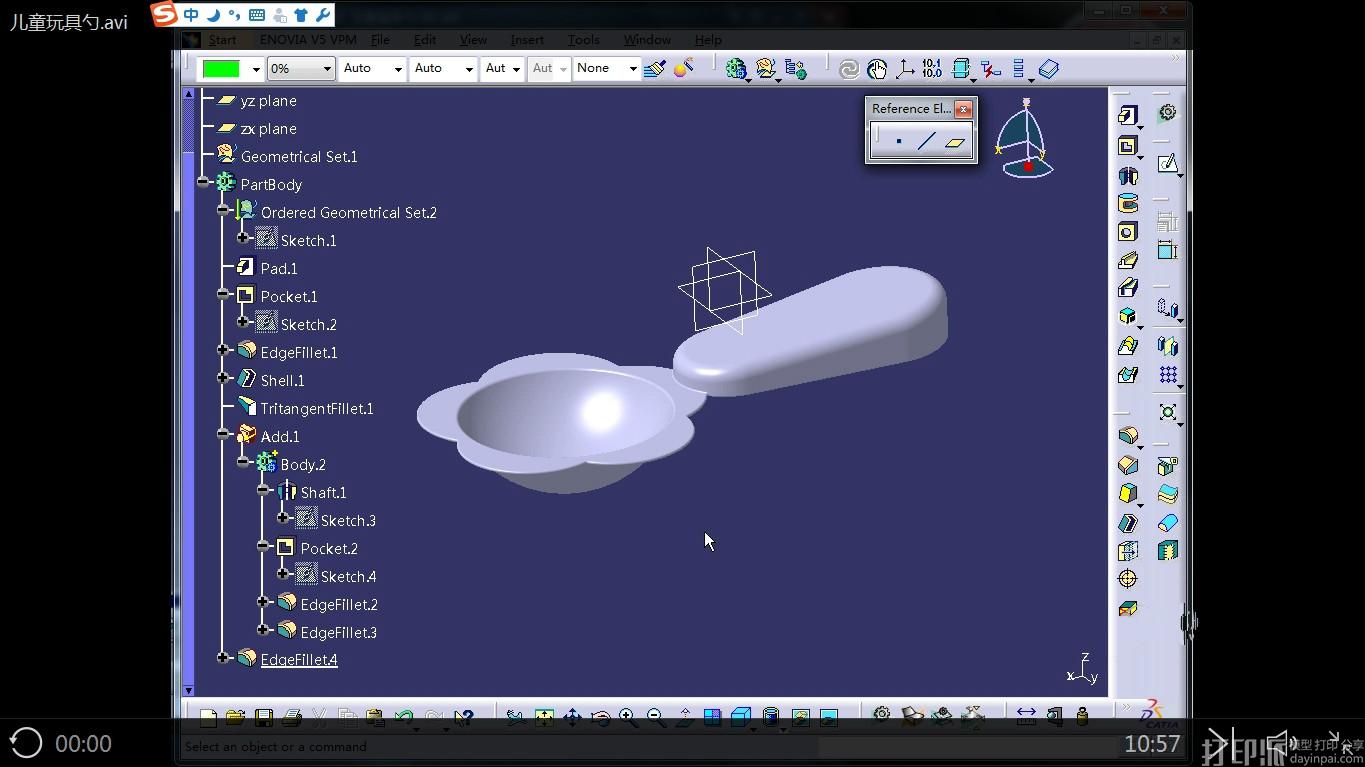Screen dimensions: 1365x767
Task: Click the green color swatch
Action: pyautogui.click(x=221, y=69)
